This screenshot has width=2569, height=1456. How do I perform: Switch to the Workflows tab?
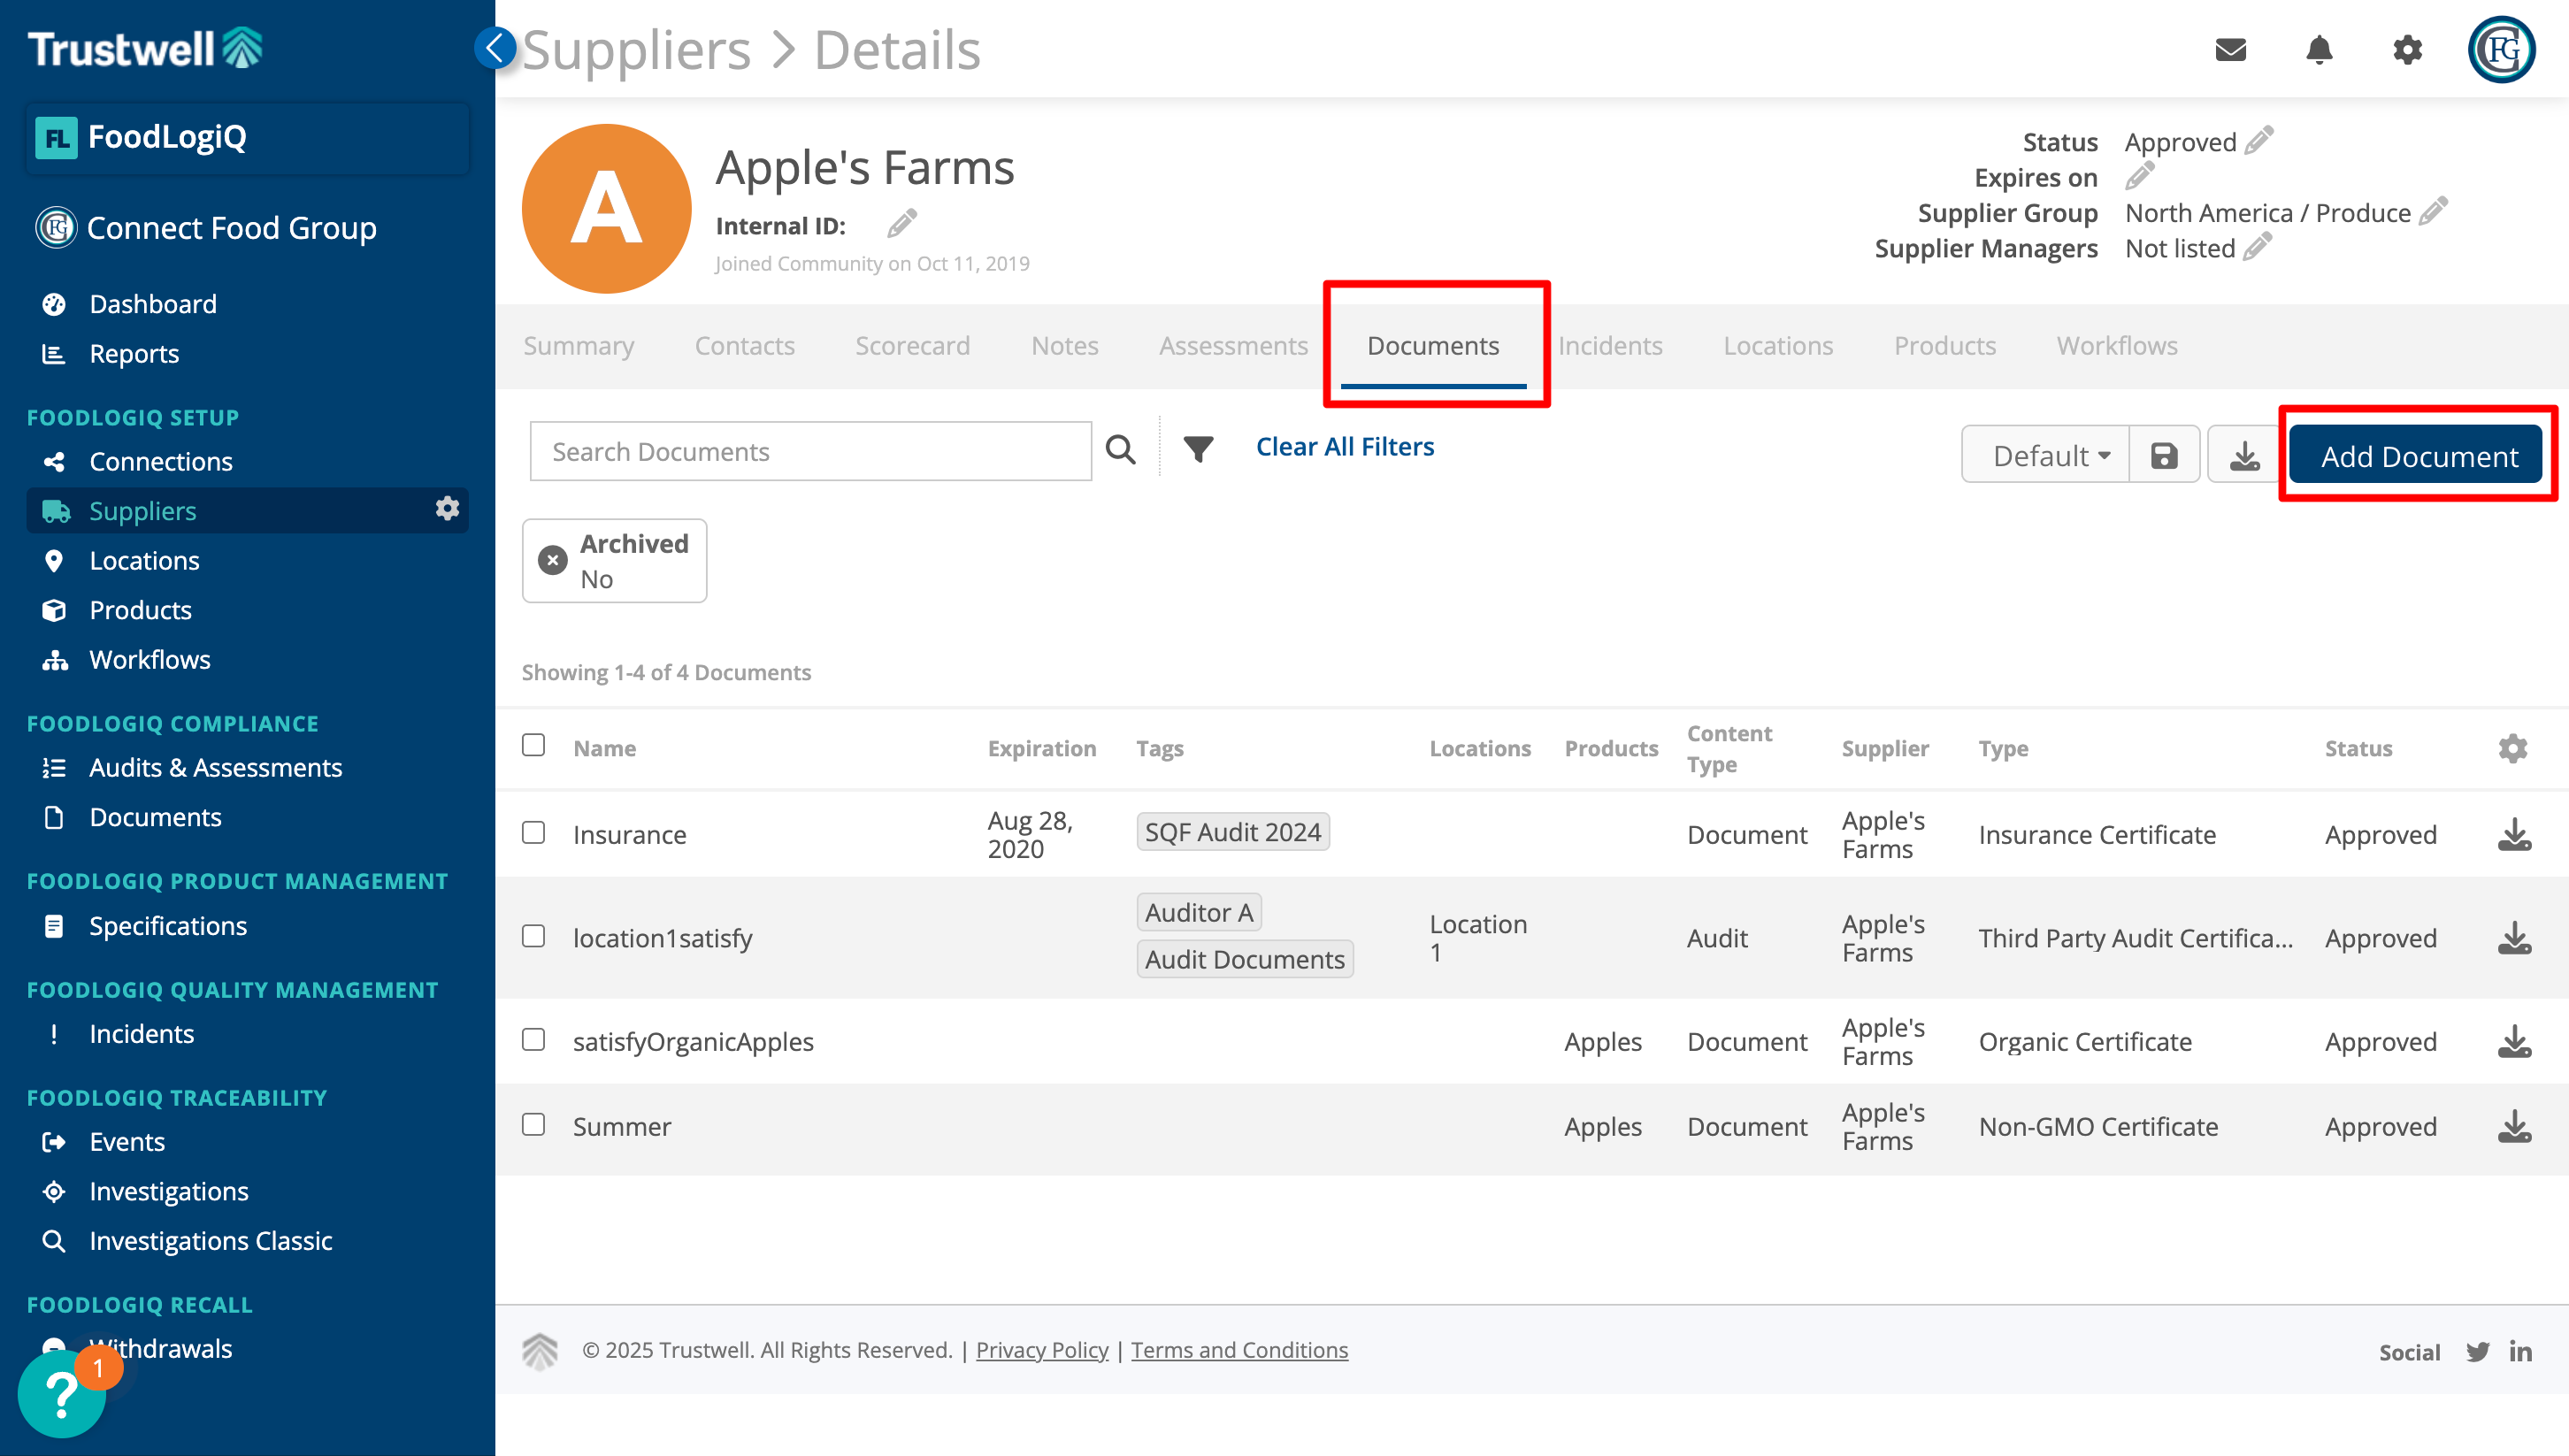click(2117, 346)
